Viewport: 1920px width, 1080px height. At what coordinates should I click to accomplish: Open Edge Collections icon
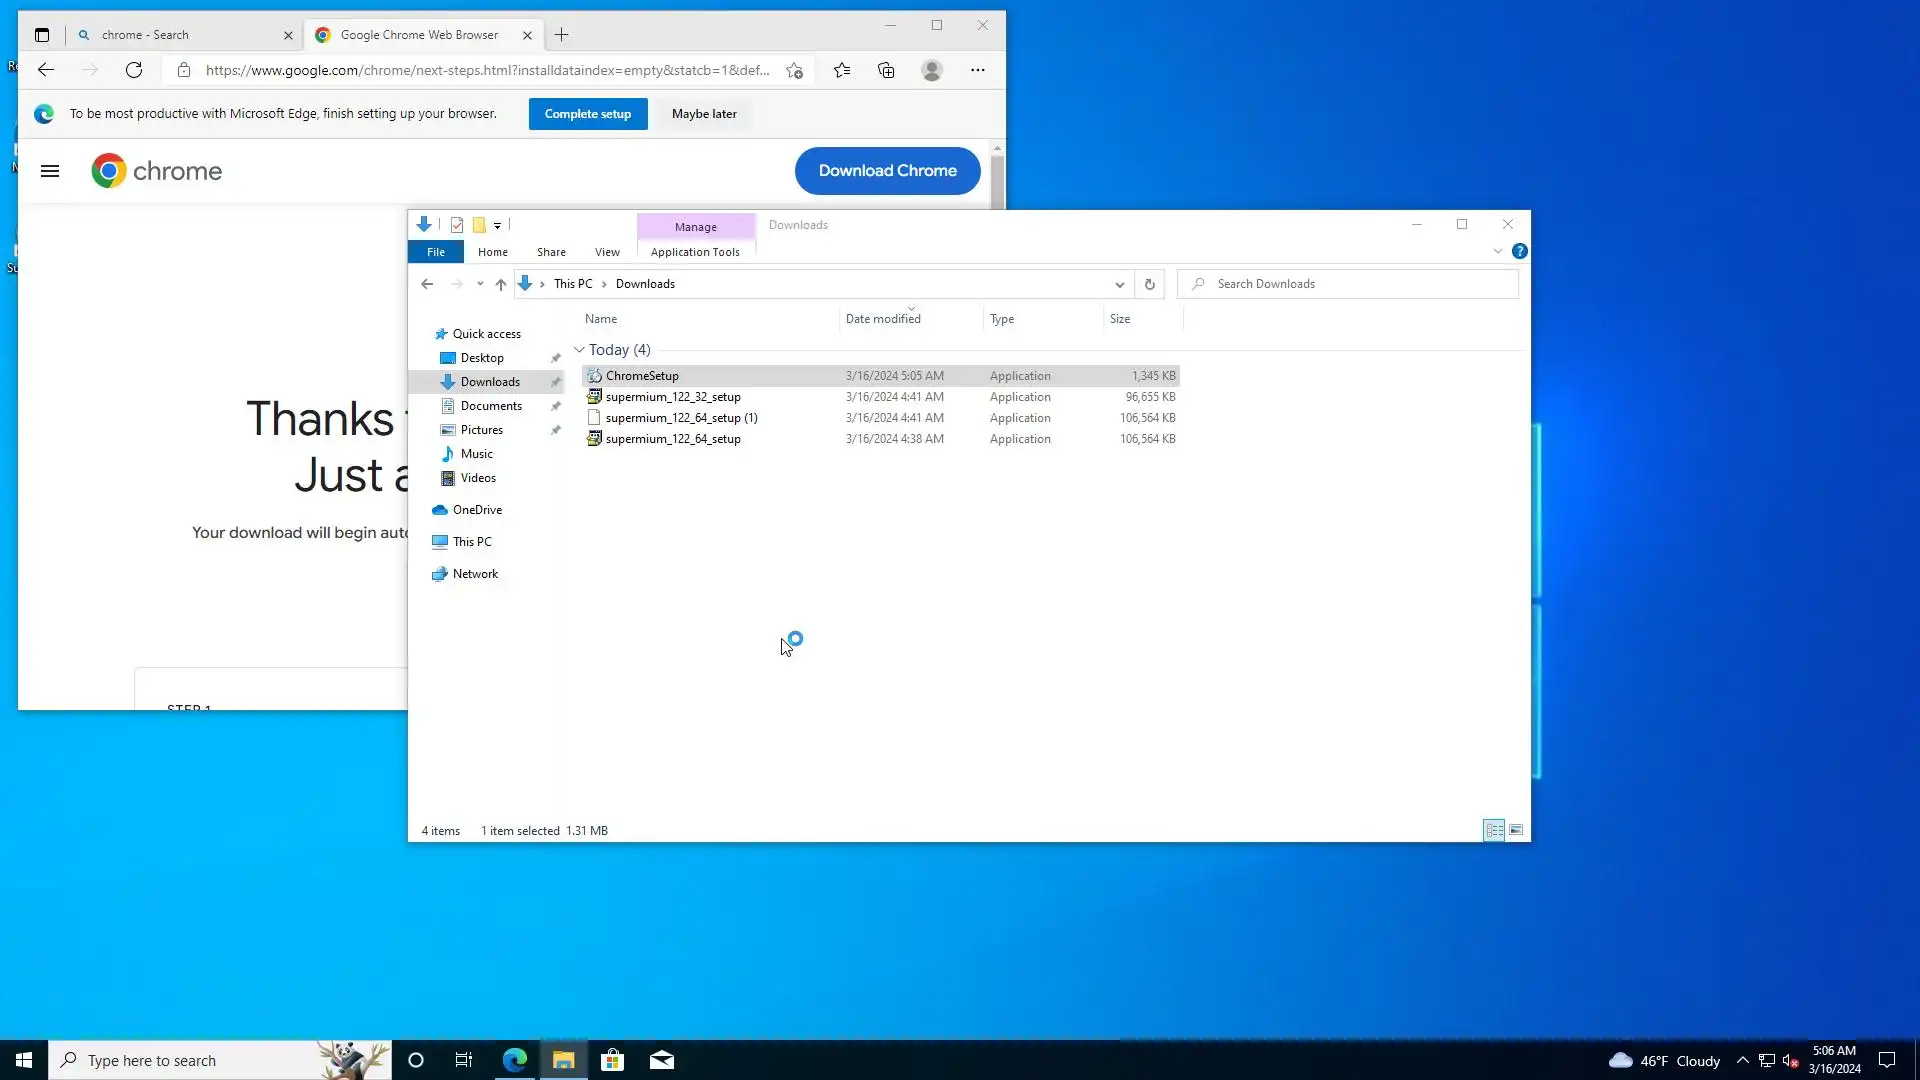click(886, 70)
